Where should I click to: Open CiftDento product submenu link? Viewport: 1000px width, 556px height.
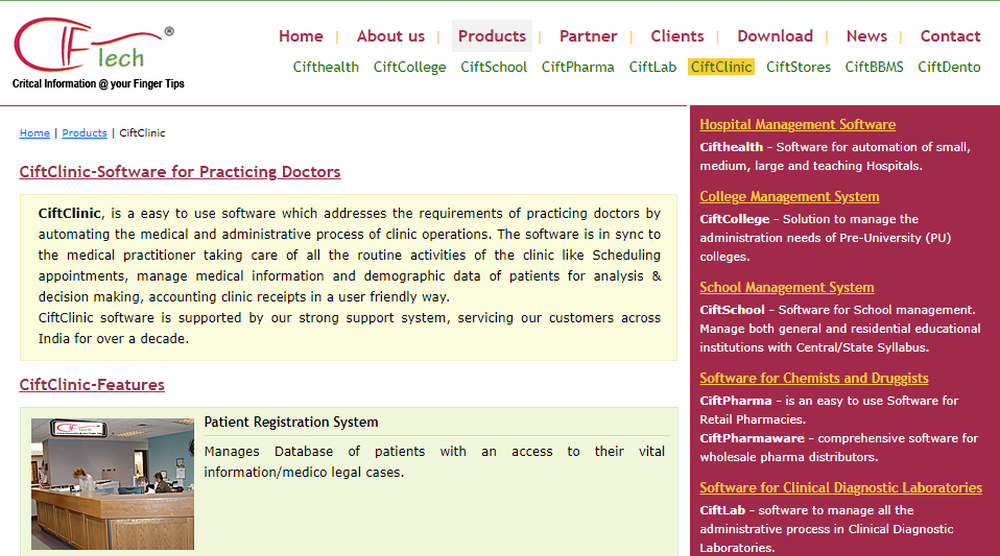tap(949, 67)
